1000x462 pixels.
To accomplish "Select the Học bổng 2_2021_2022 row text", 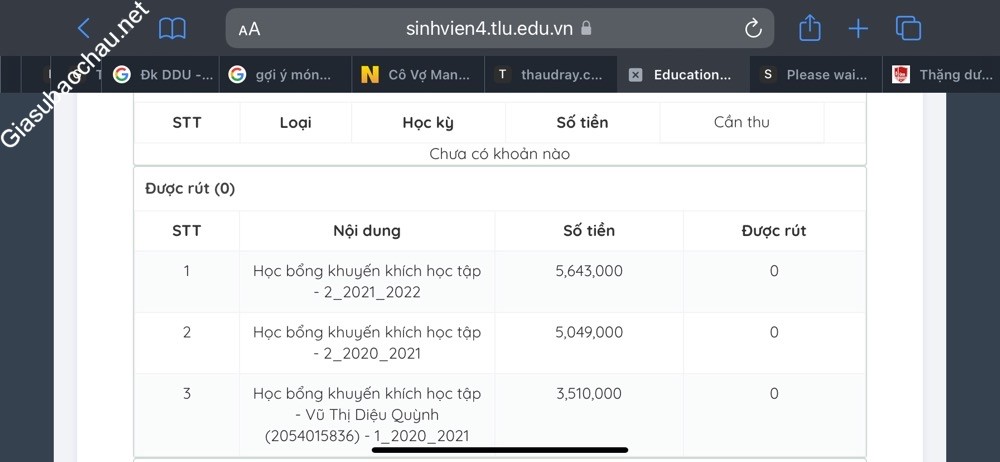I will (x=366, y=282).
